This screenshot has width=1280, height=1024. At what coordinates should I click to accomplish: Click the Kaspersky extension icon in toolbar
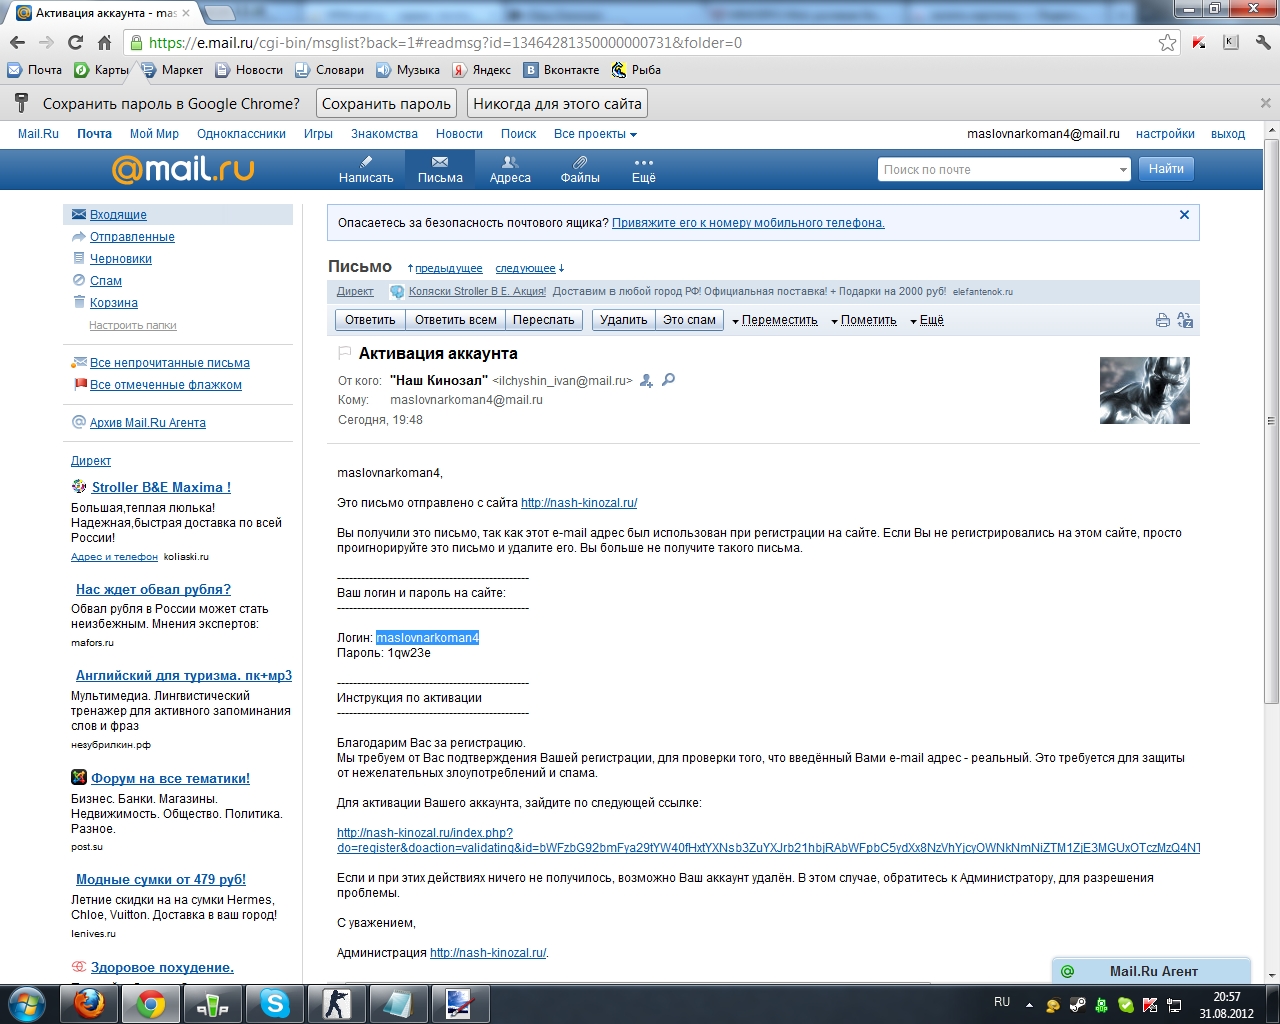pyautogui.click(x=1199, y=42)
